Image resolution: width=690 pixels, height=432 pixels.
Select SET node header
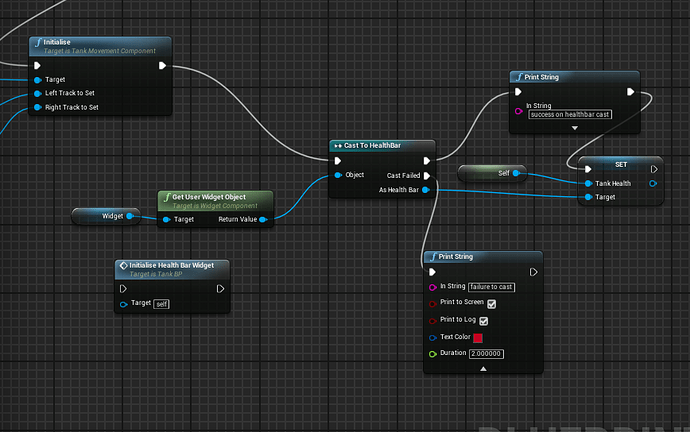click(x=621, y=164)
